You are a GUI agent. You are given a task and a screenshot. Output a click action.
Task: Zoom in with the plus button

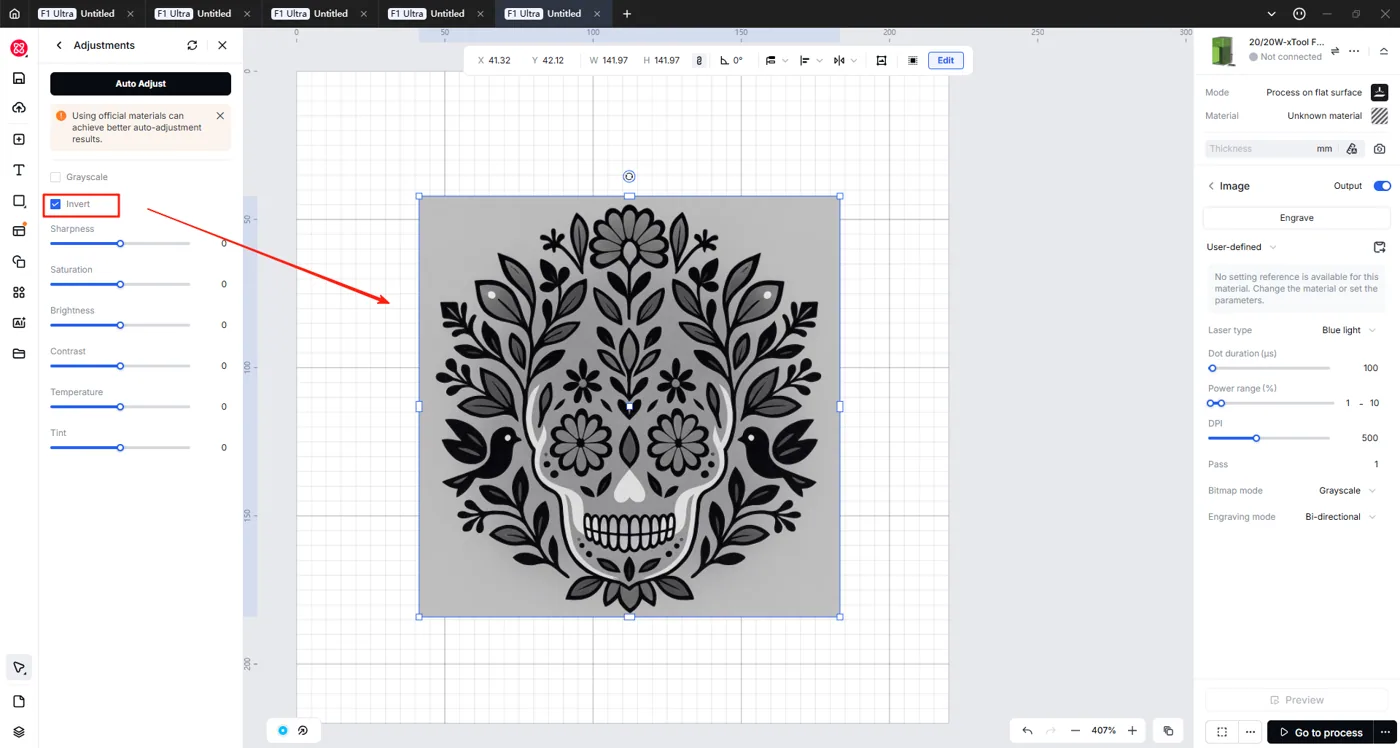click(1132, 731)
